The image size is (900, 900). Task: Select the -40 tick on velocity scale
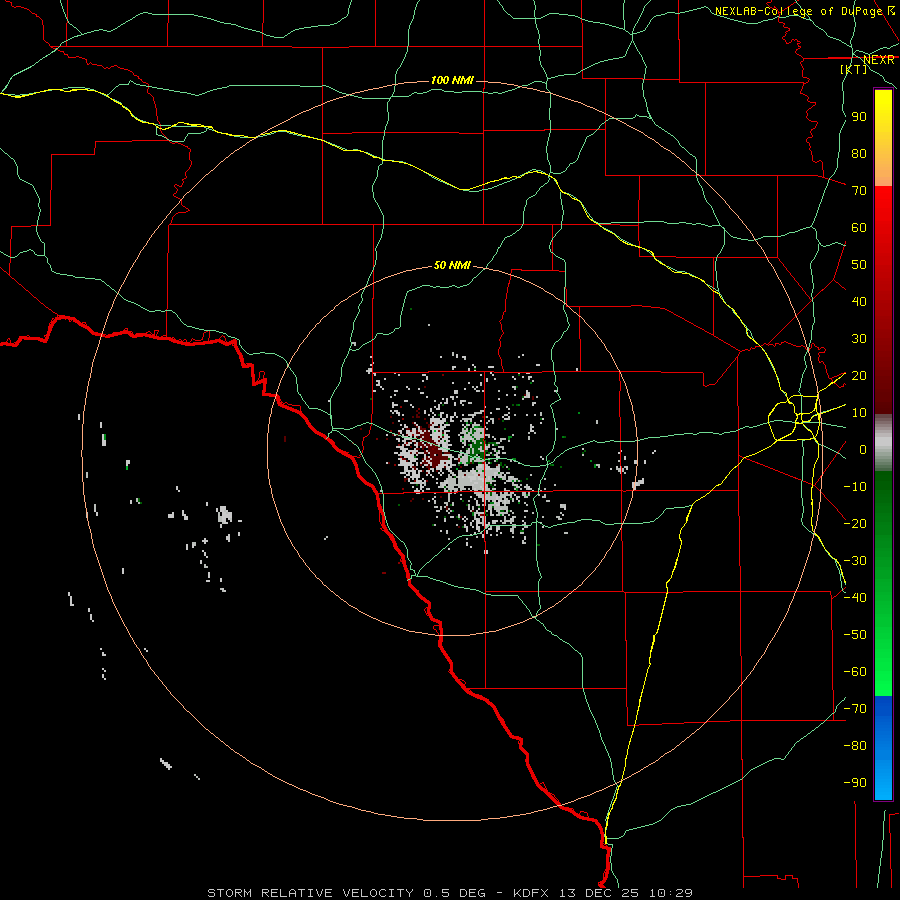coord(855,598)
